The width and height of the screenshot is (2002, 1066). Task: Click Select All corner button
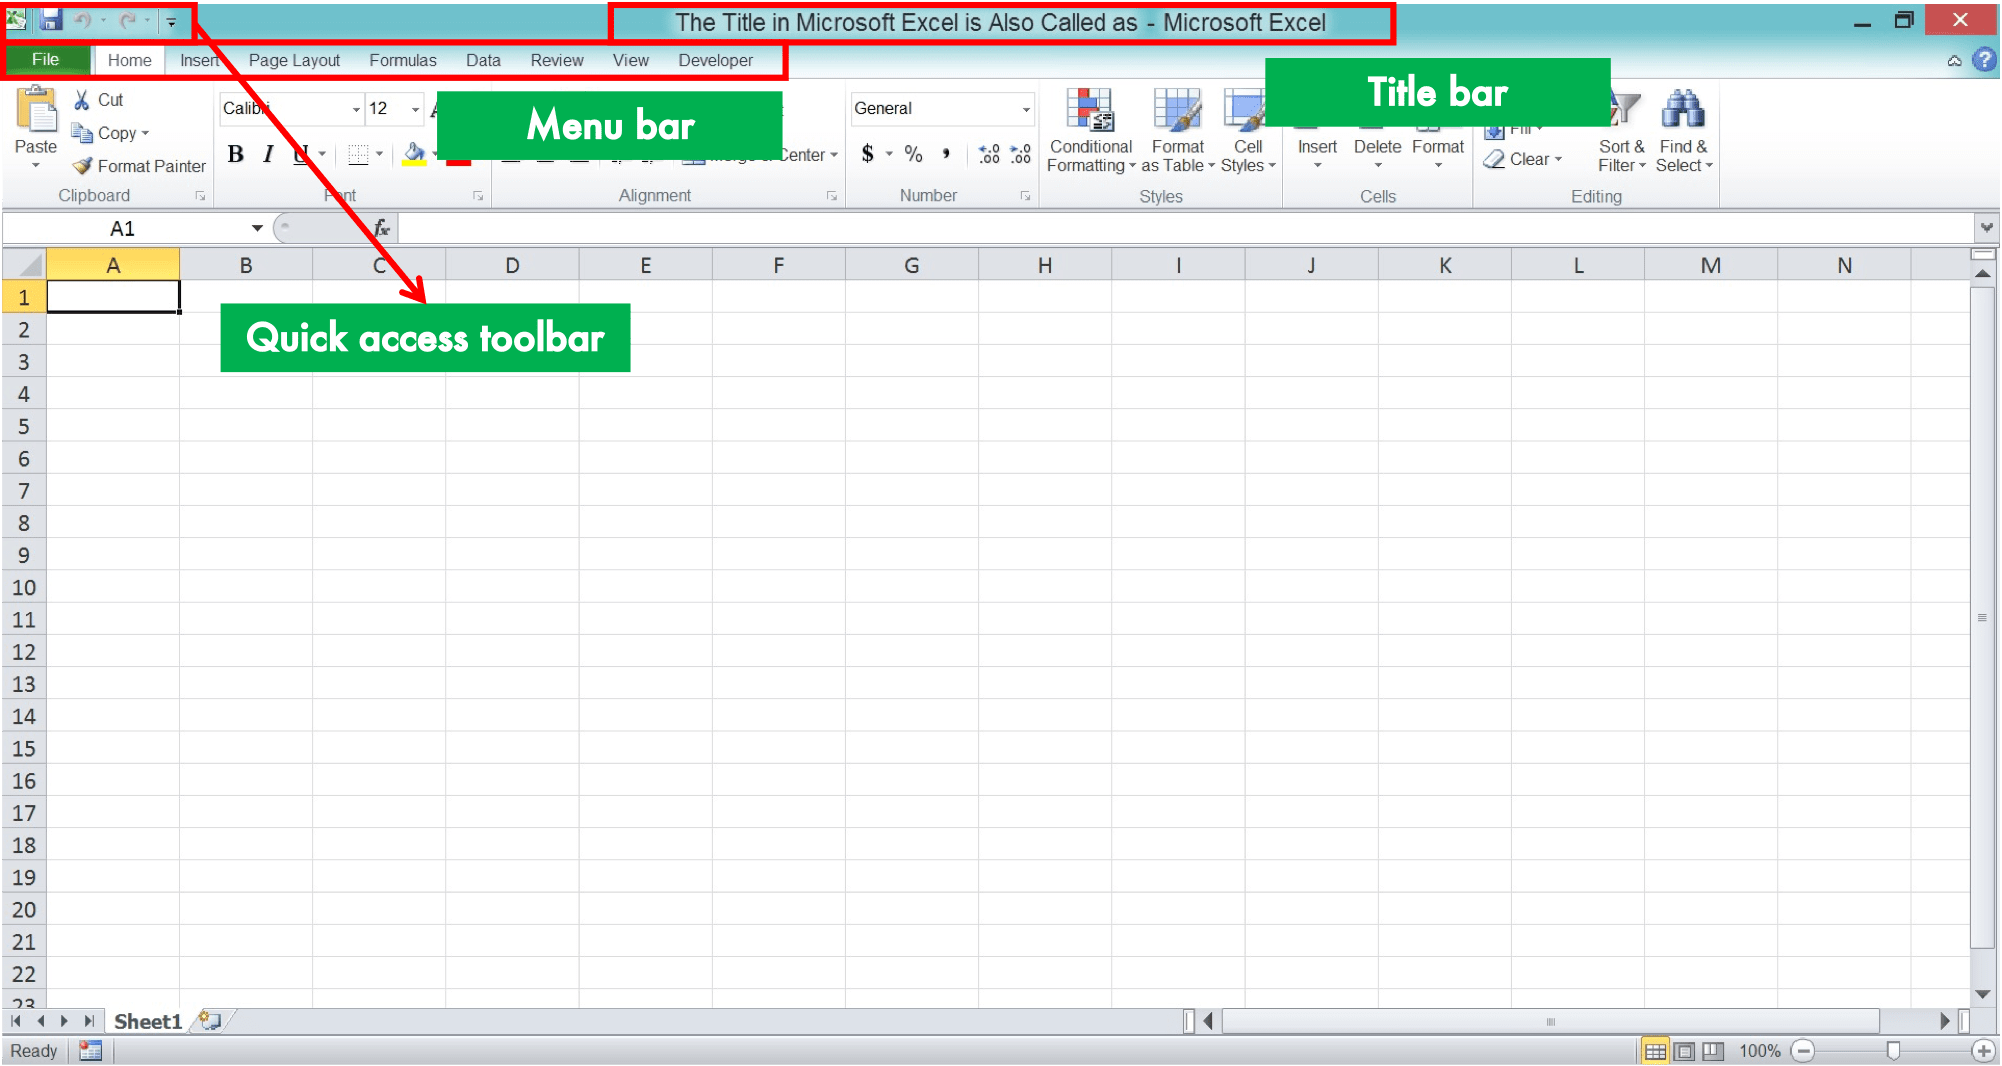(24, 265)
